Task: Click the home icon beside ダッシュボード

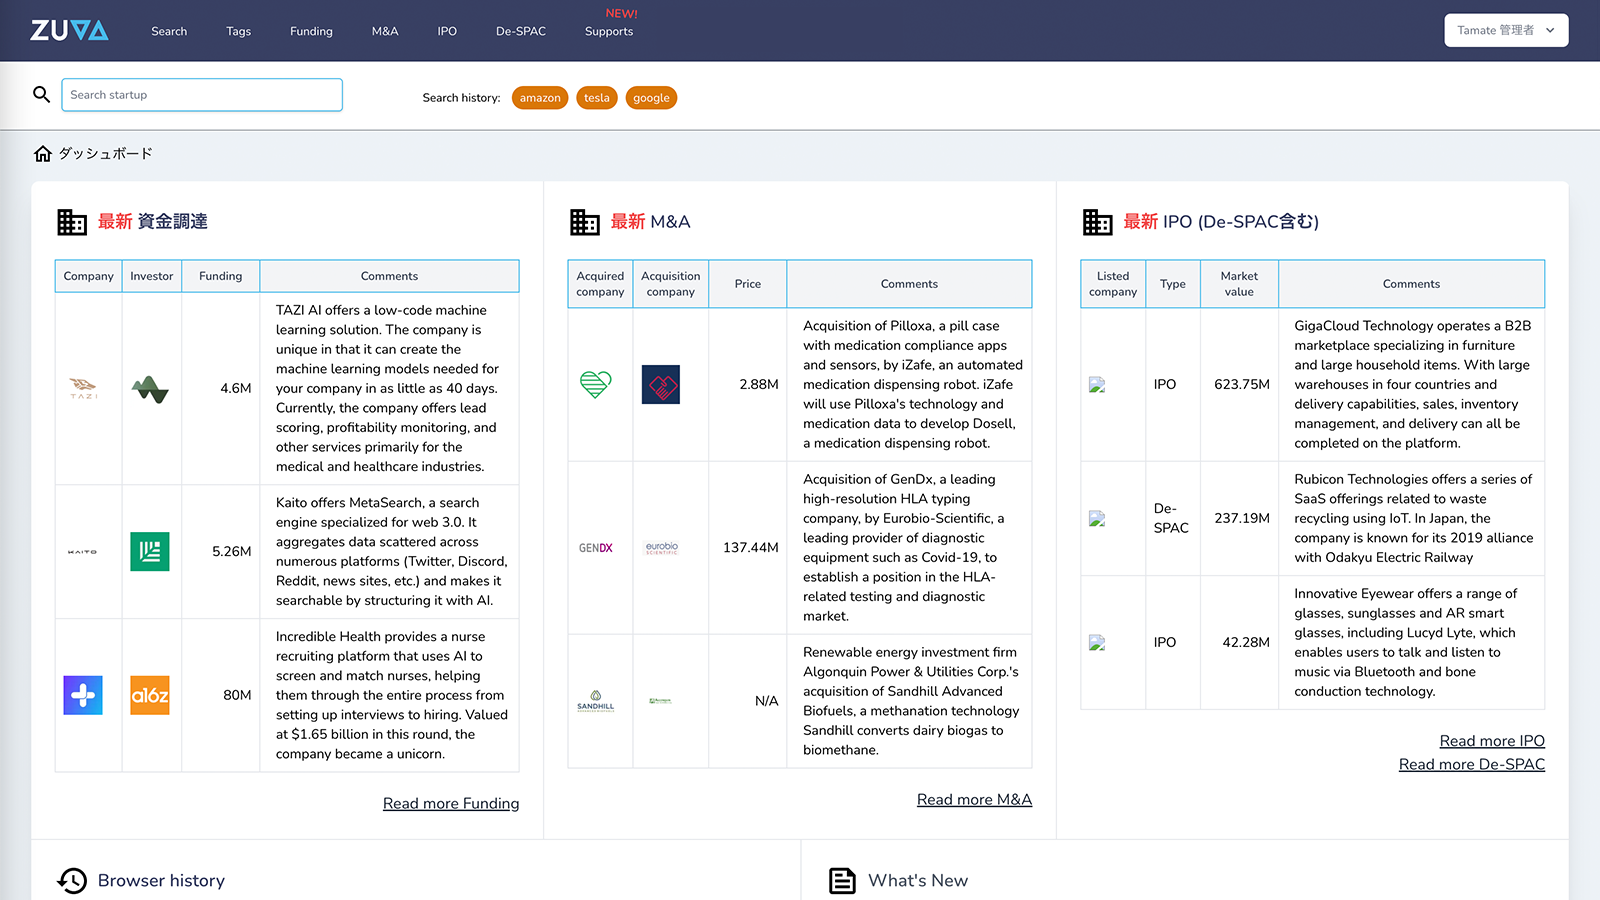Action: 43,154
